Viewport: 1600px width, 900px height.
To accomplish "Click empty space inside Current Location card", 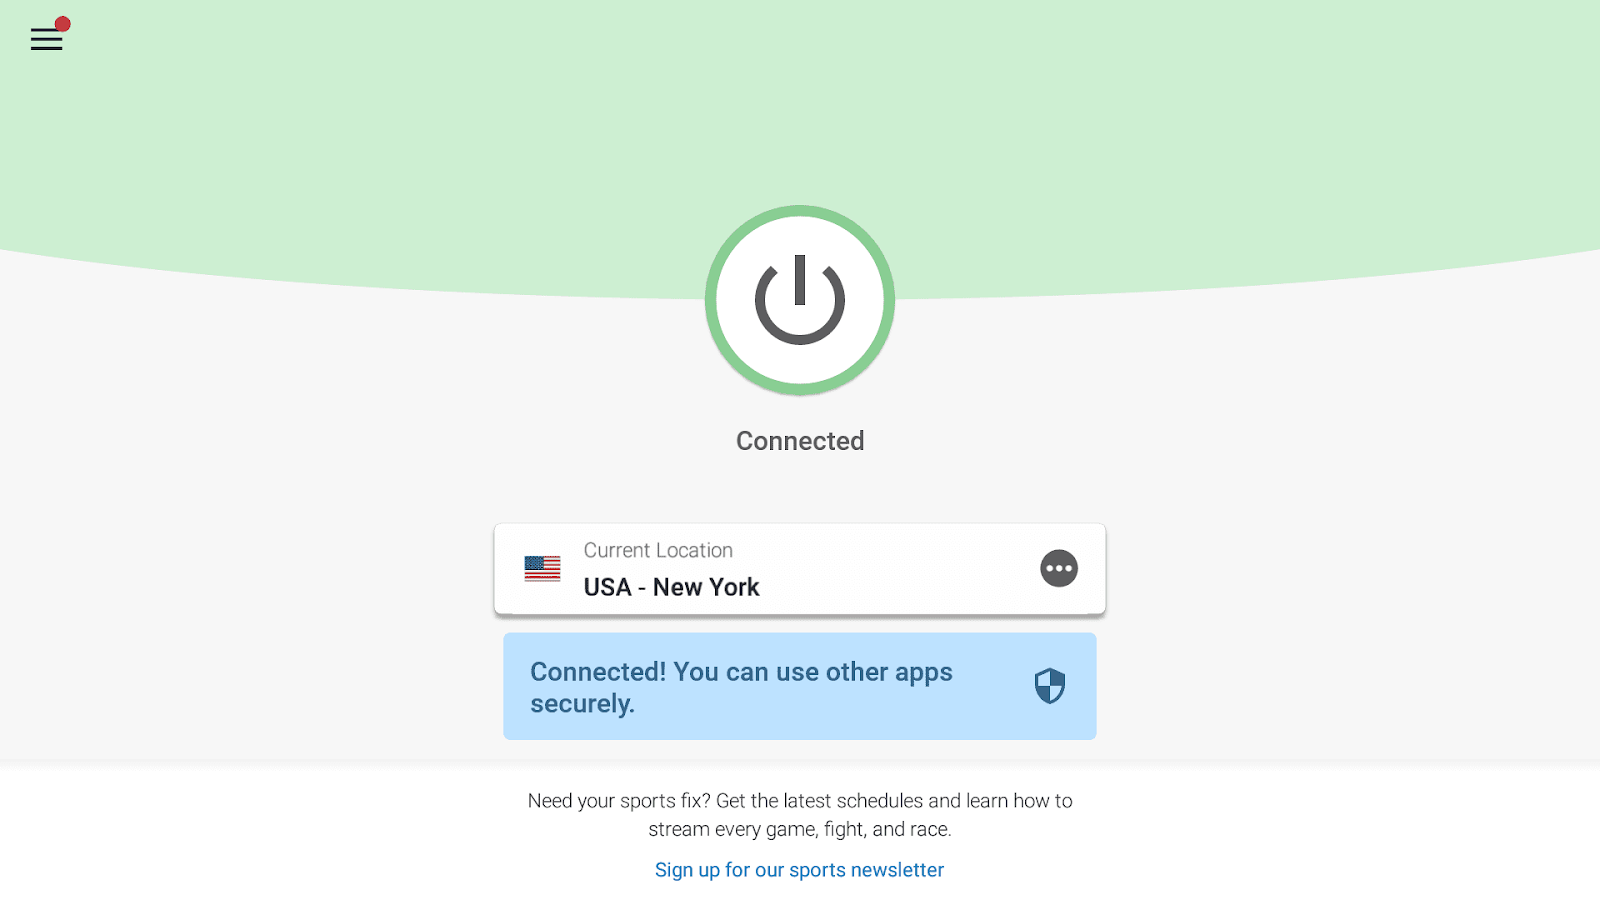I will coord(900,569).
